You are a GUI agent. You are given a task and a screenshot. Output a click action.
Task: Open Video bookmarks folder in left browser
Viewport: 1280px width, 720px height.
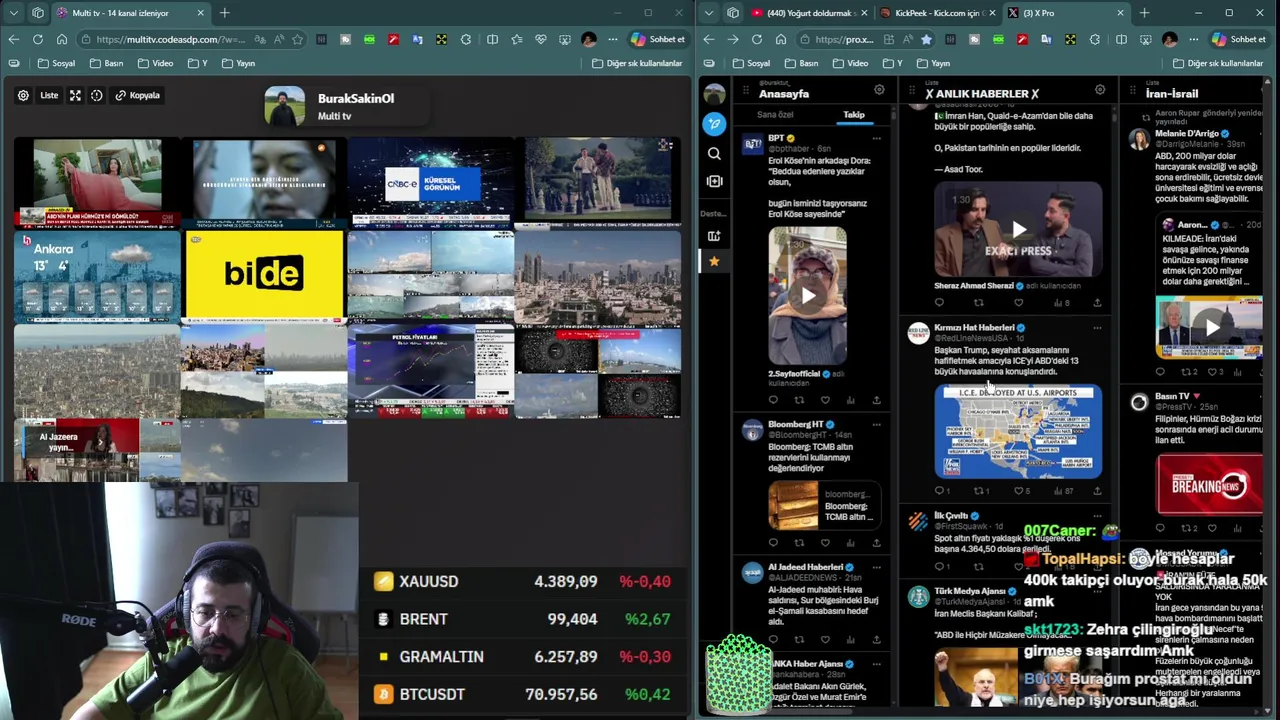coord(155,63)
